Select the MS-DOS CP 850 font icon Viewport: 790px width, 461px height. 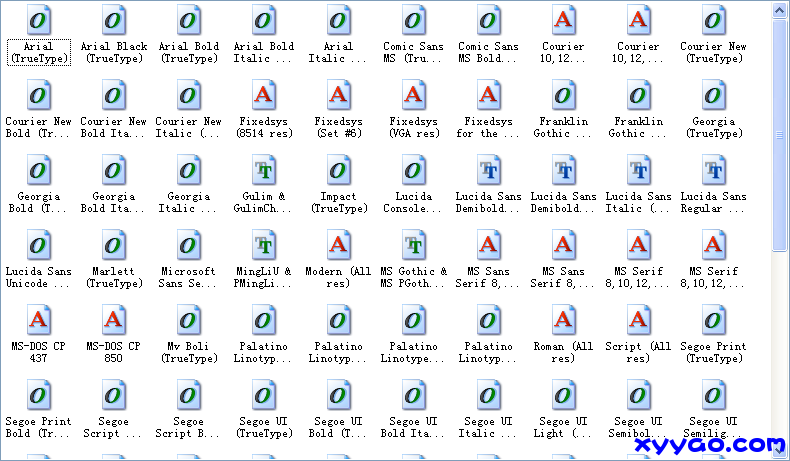[114, 320]
